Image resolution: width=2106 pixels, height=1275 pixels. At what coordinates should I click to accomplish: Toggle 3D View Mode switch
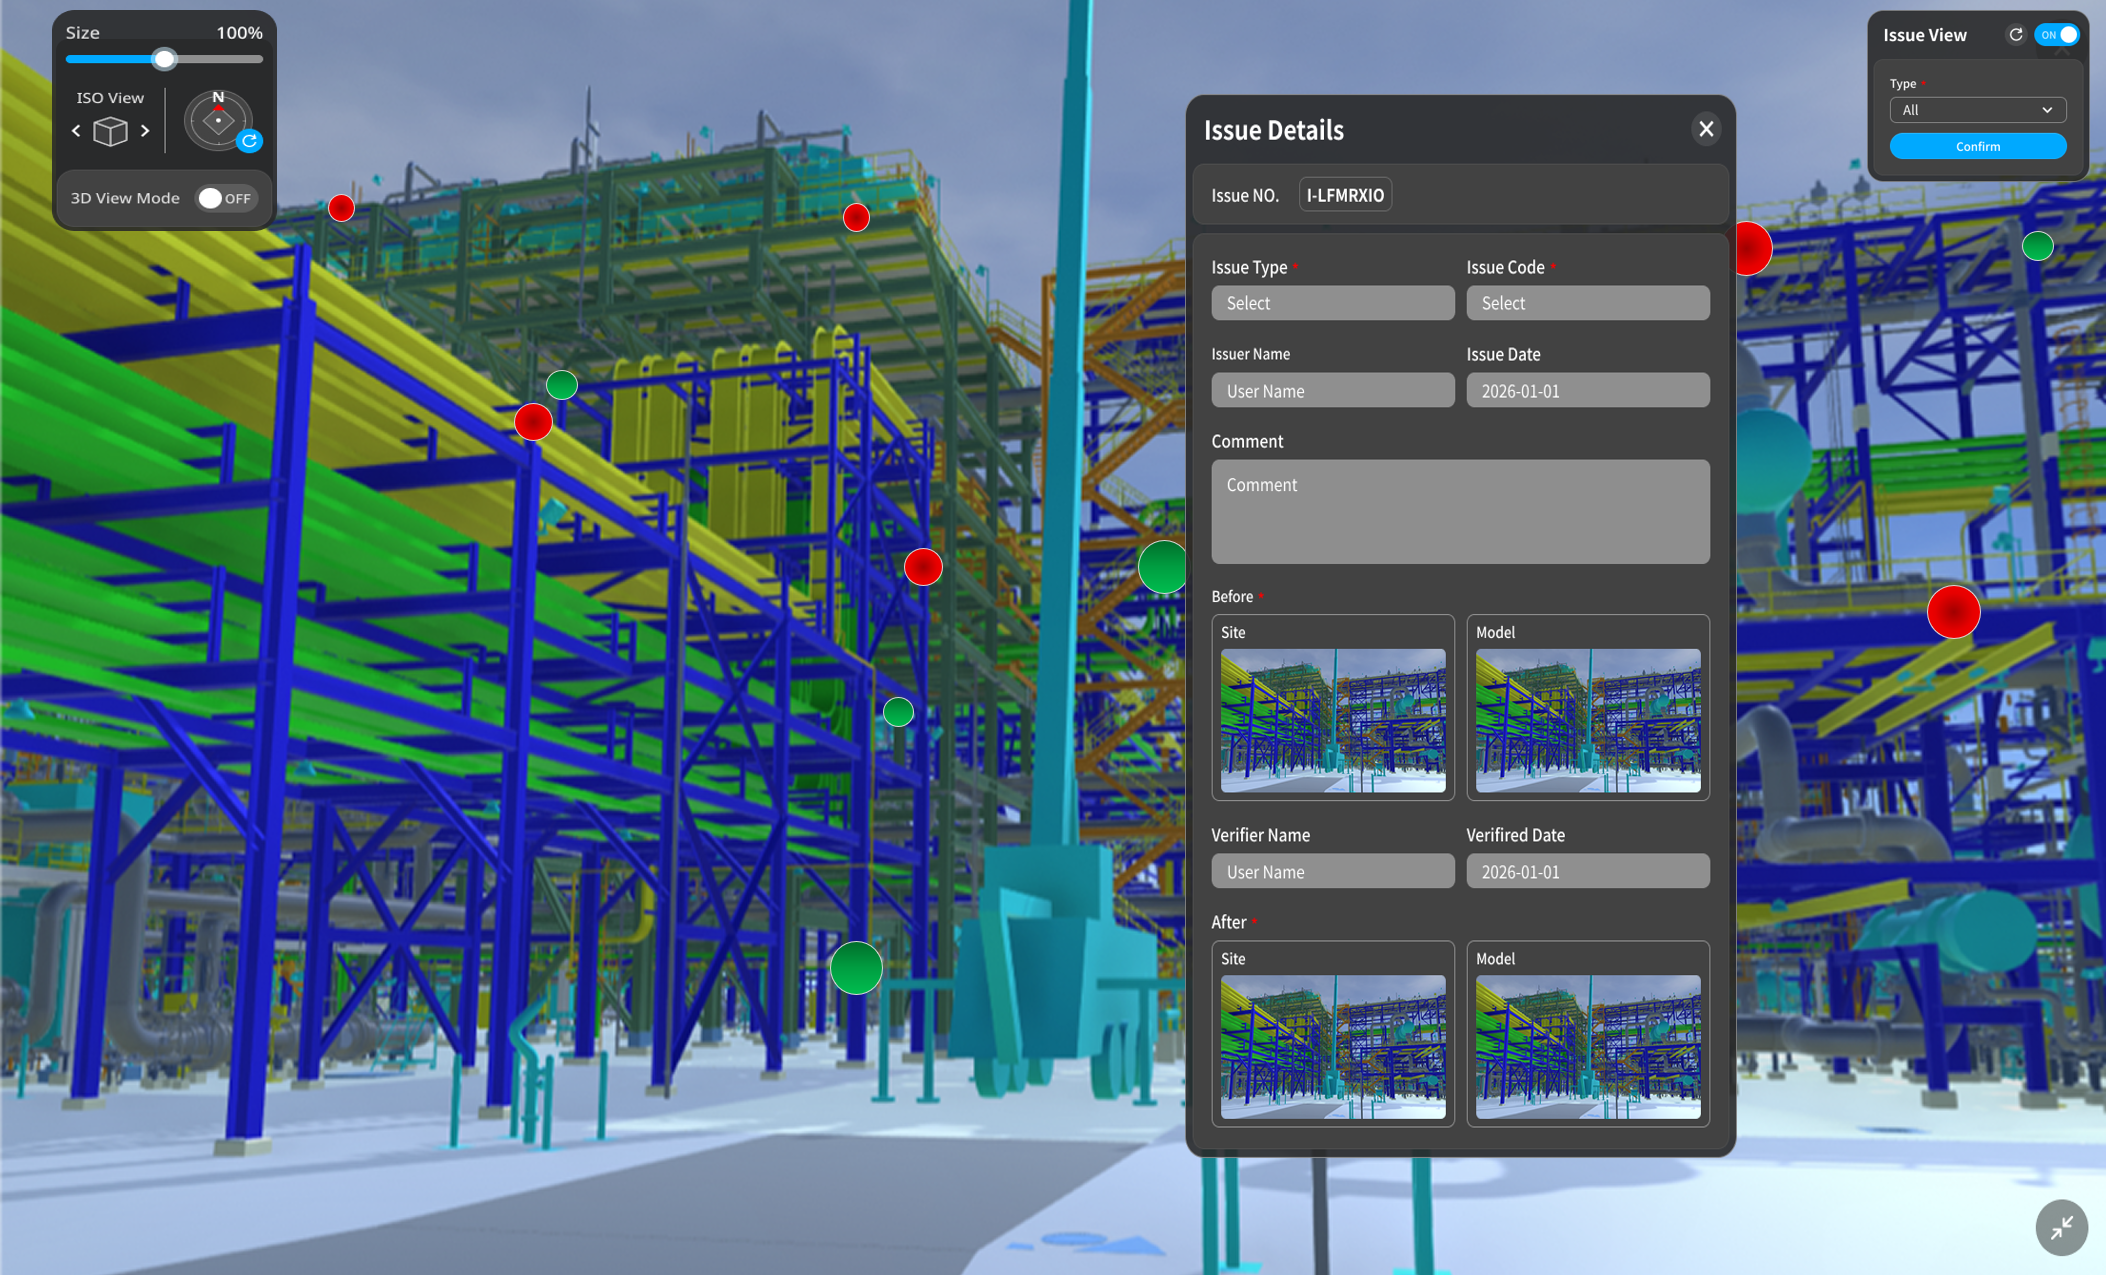pos(226,198)
